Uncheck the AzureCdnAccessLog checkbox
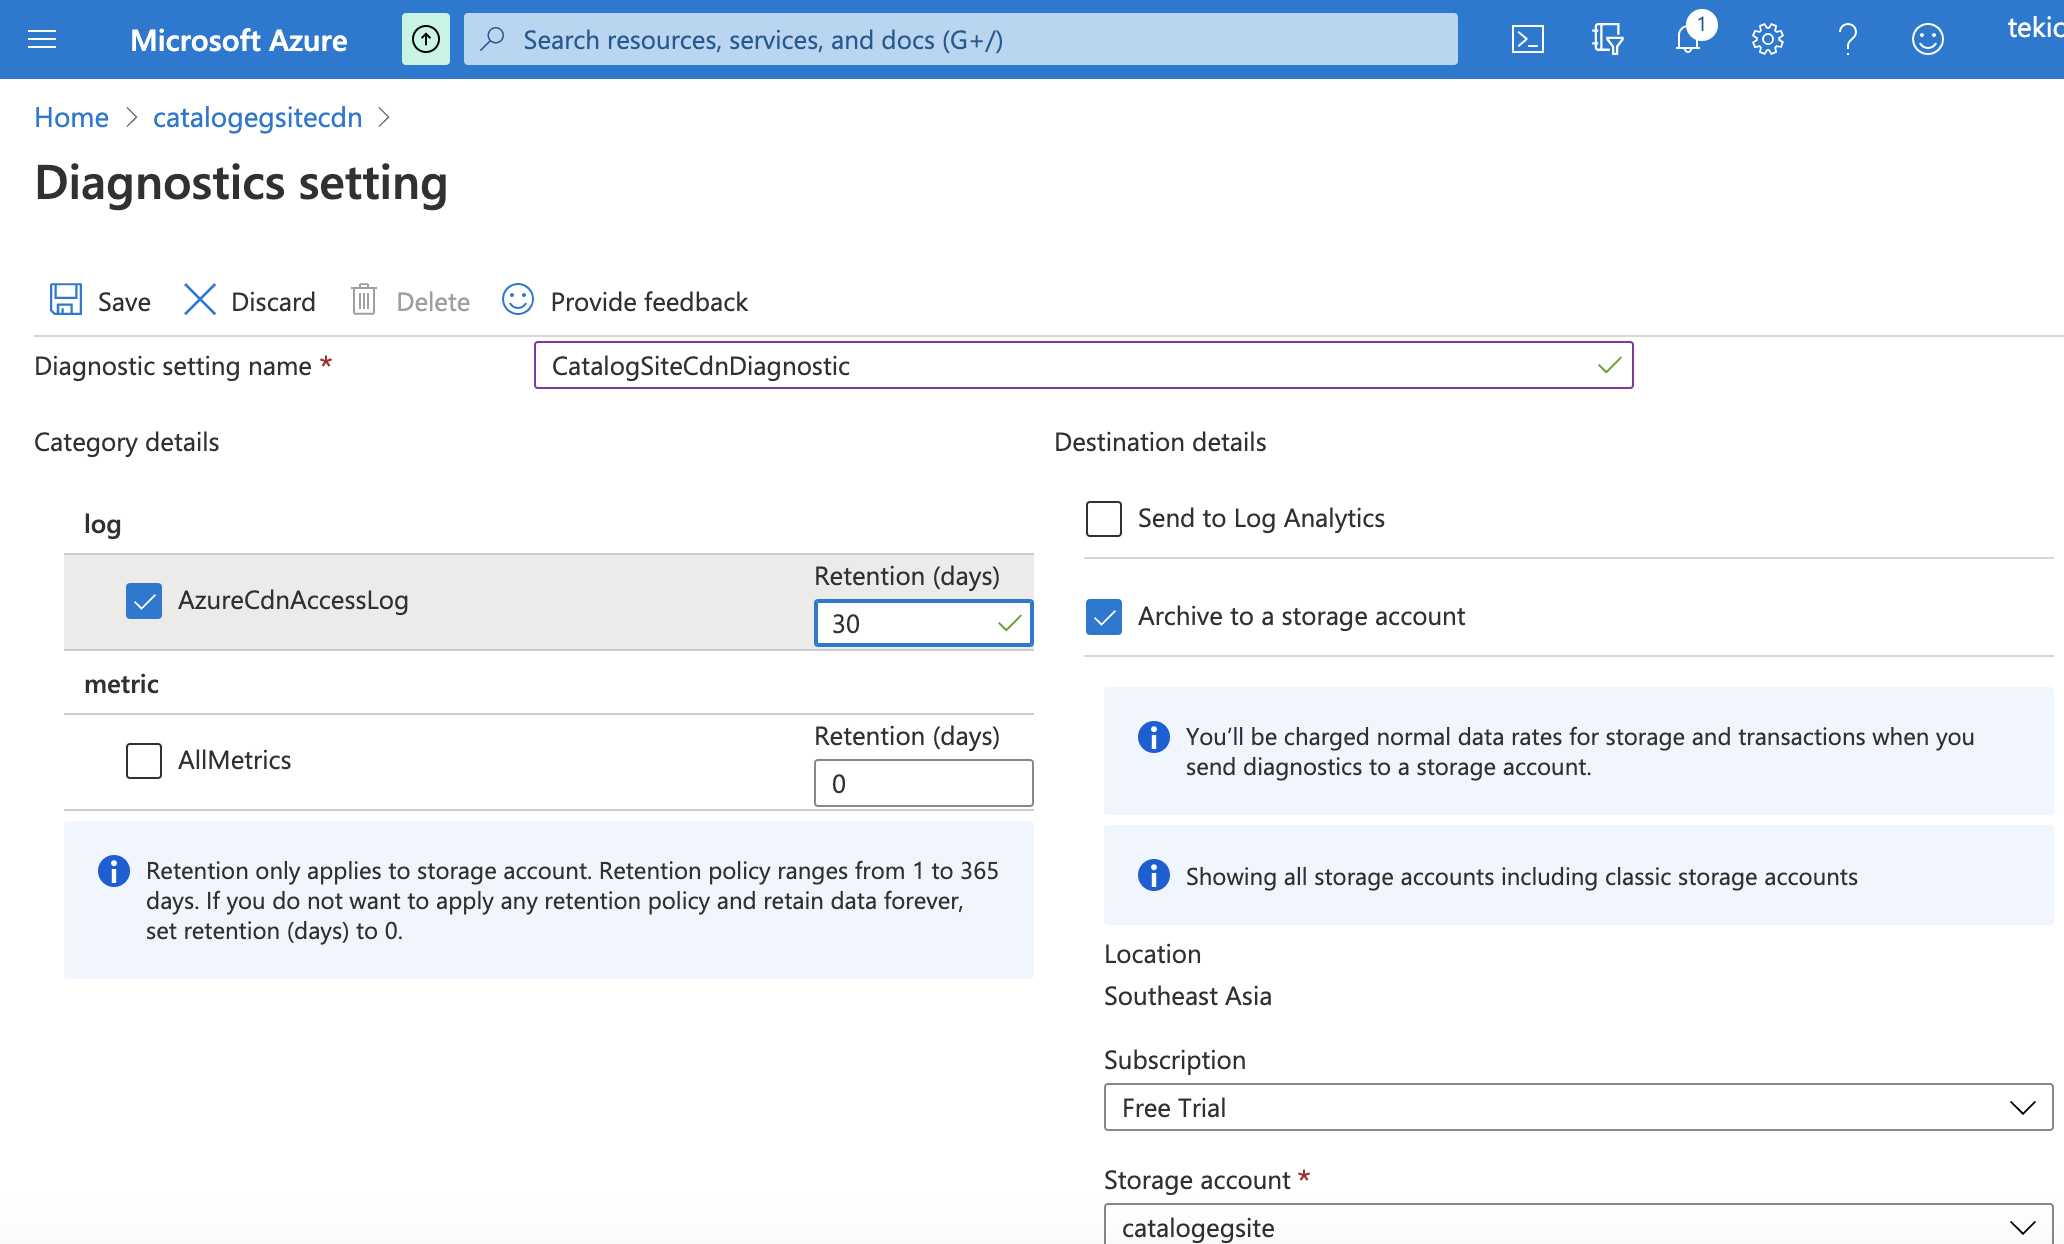The height and width of the screenshot is (1244, 2064). (144, 601)
